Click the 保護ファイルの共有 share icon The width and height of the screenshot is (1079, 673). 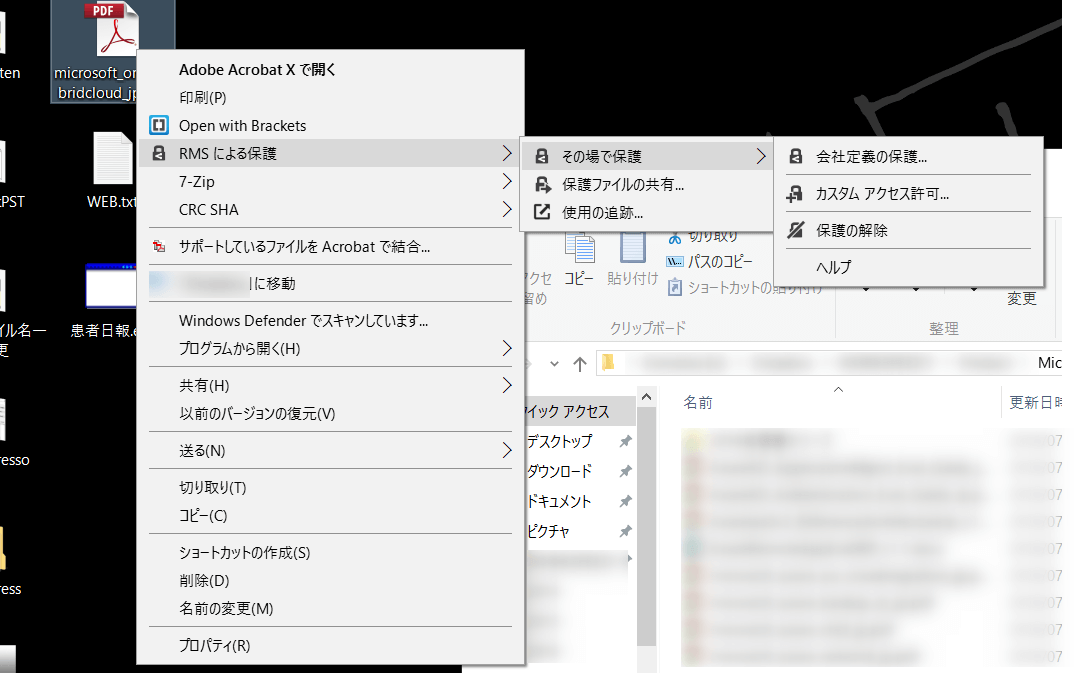coord(542,185)
